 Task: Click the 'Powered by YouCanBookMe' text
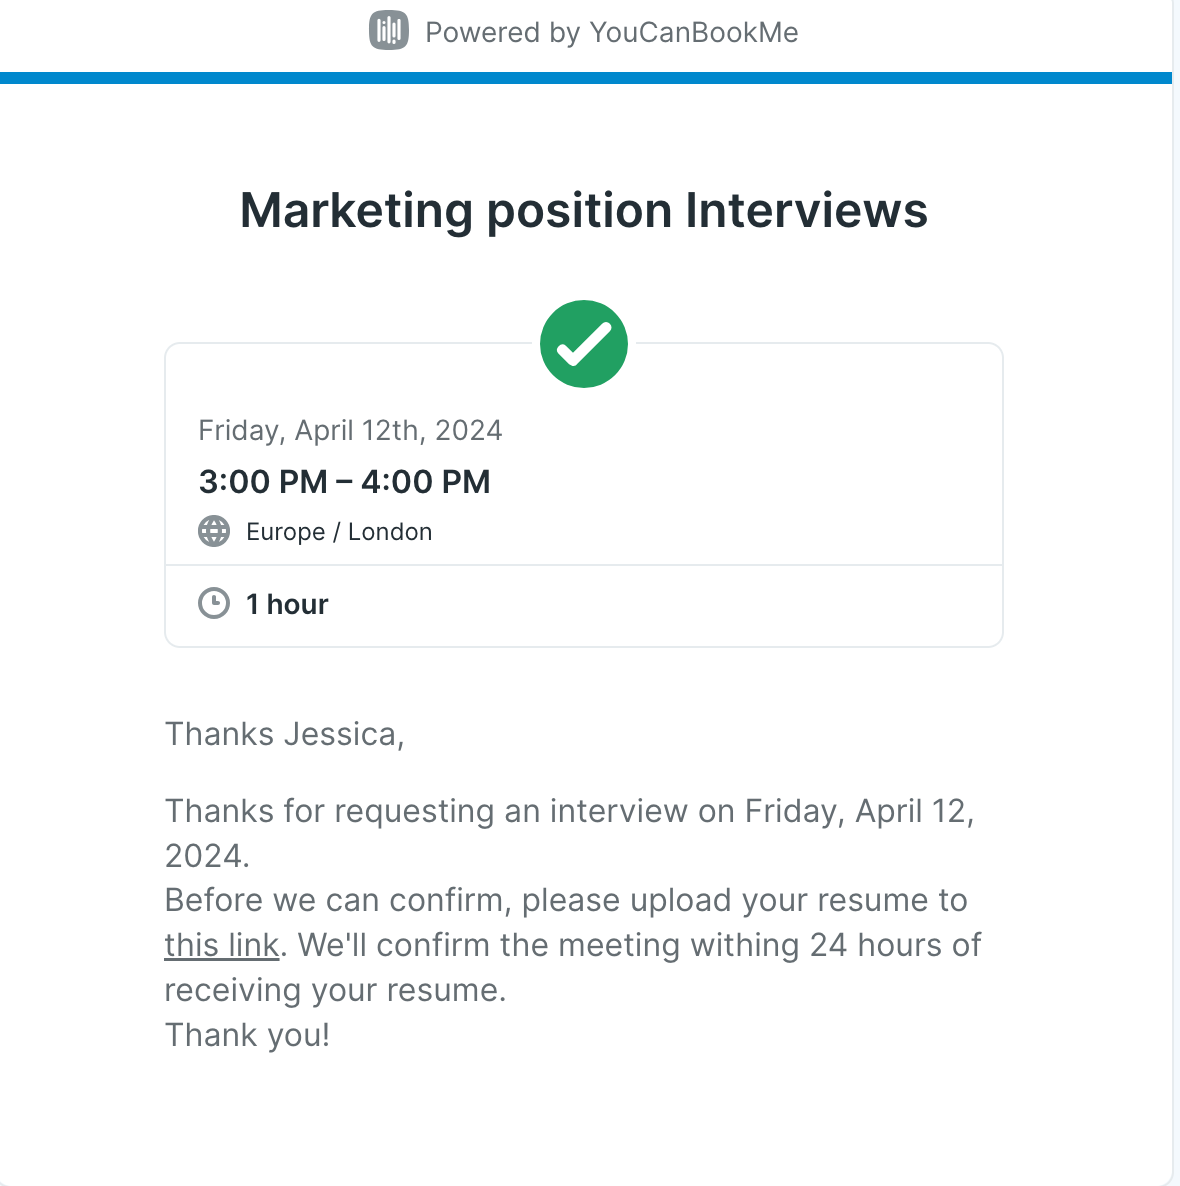[x=611, y=33]
